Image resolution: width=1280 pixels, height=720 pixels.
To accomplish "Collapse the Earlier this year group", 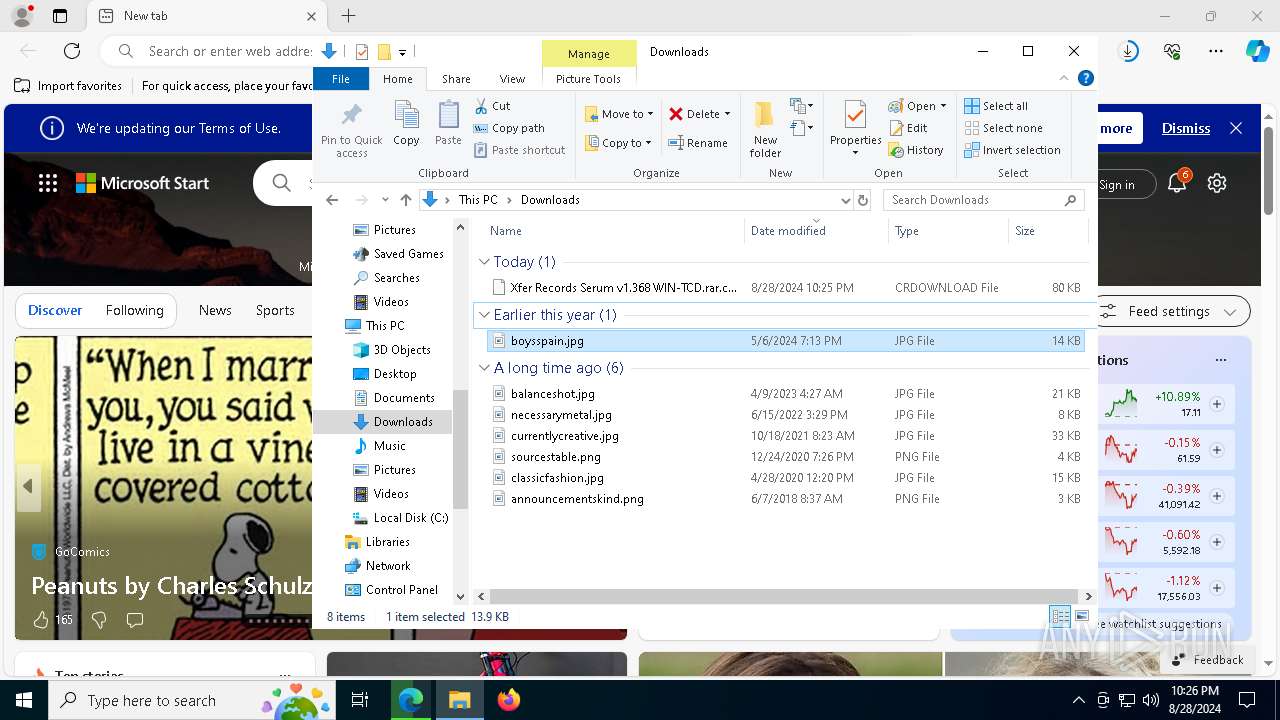I will tap(484, 315).
